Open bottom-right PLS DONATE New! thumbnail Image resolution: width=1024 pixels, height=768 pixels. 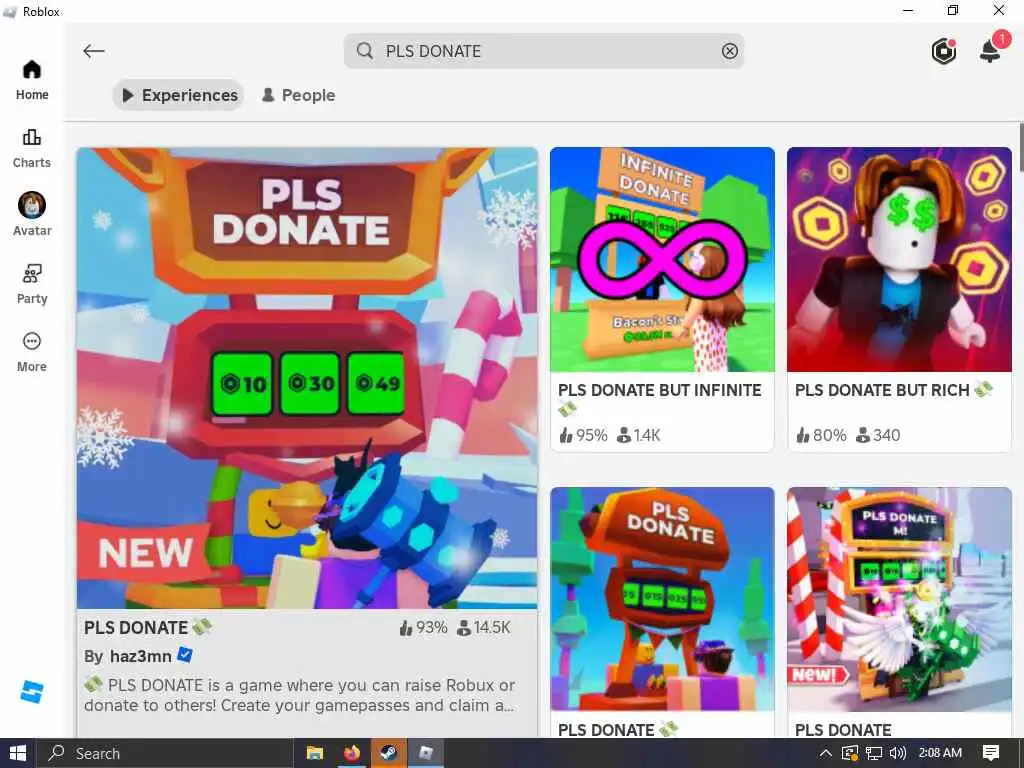click(899, 599)
